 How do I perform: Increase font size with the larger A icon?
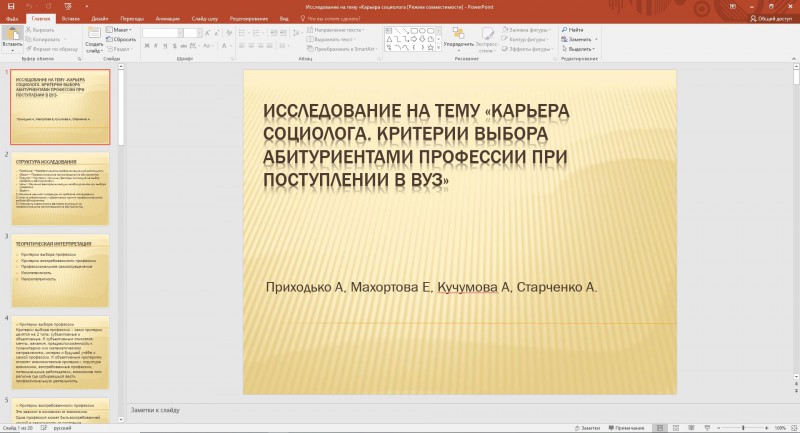pyautogui.click(x=208, y=33)
